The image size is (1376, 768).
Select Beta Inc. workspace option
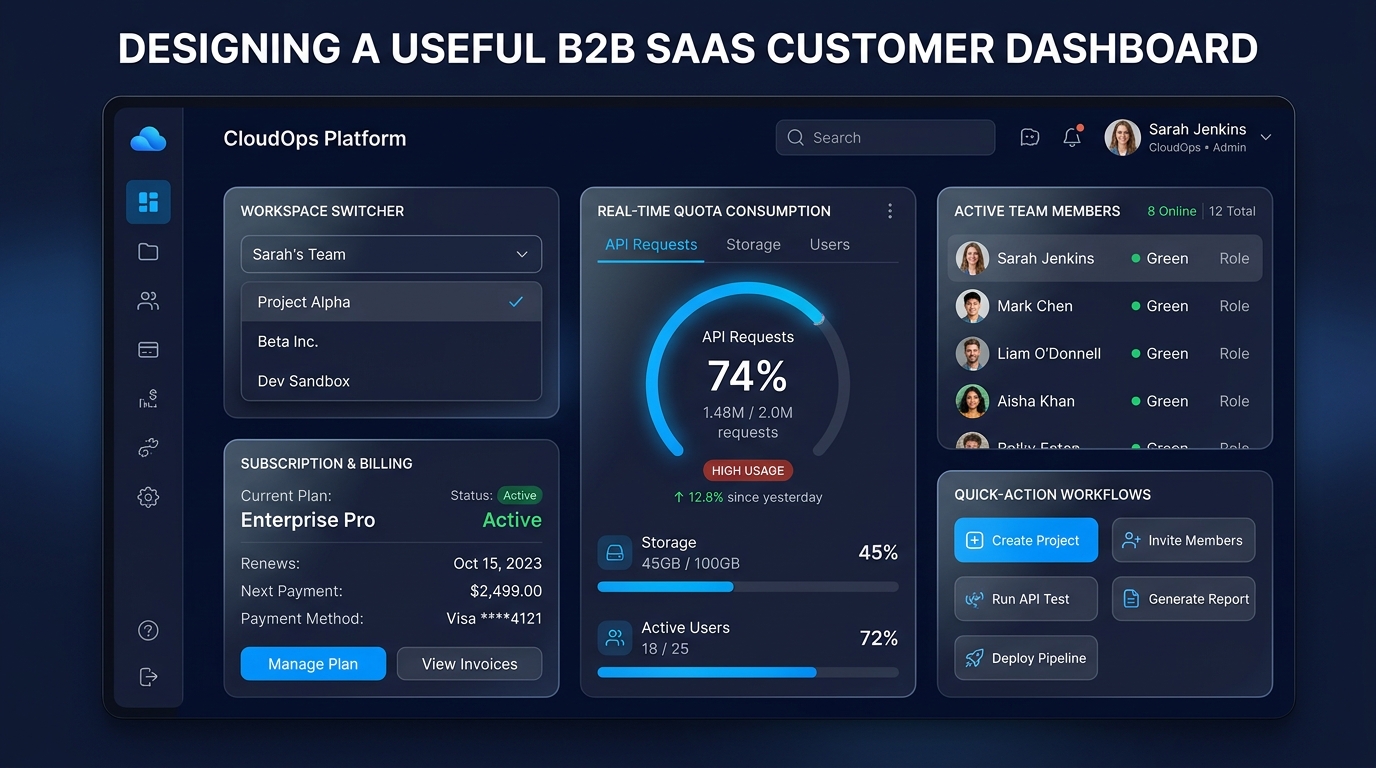tap(391, 341)
